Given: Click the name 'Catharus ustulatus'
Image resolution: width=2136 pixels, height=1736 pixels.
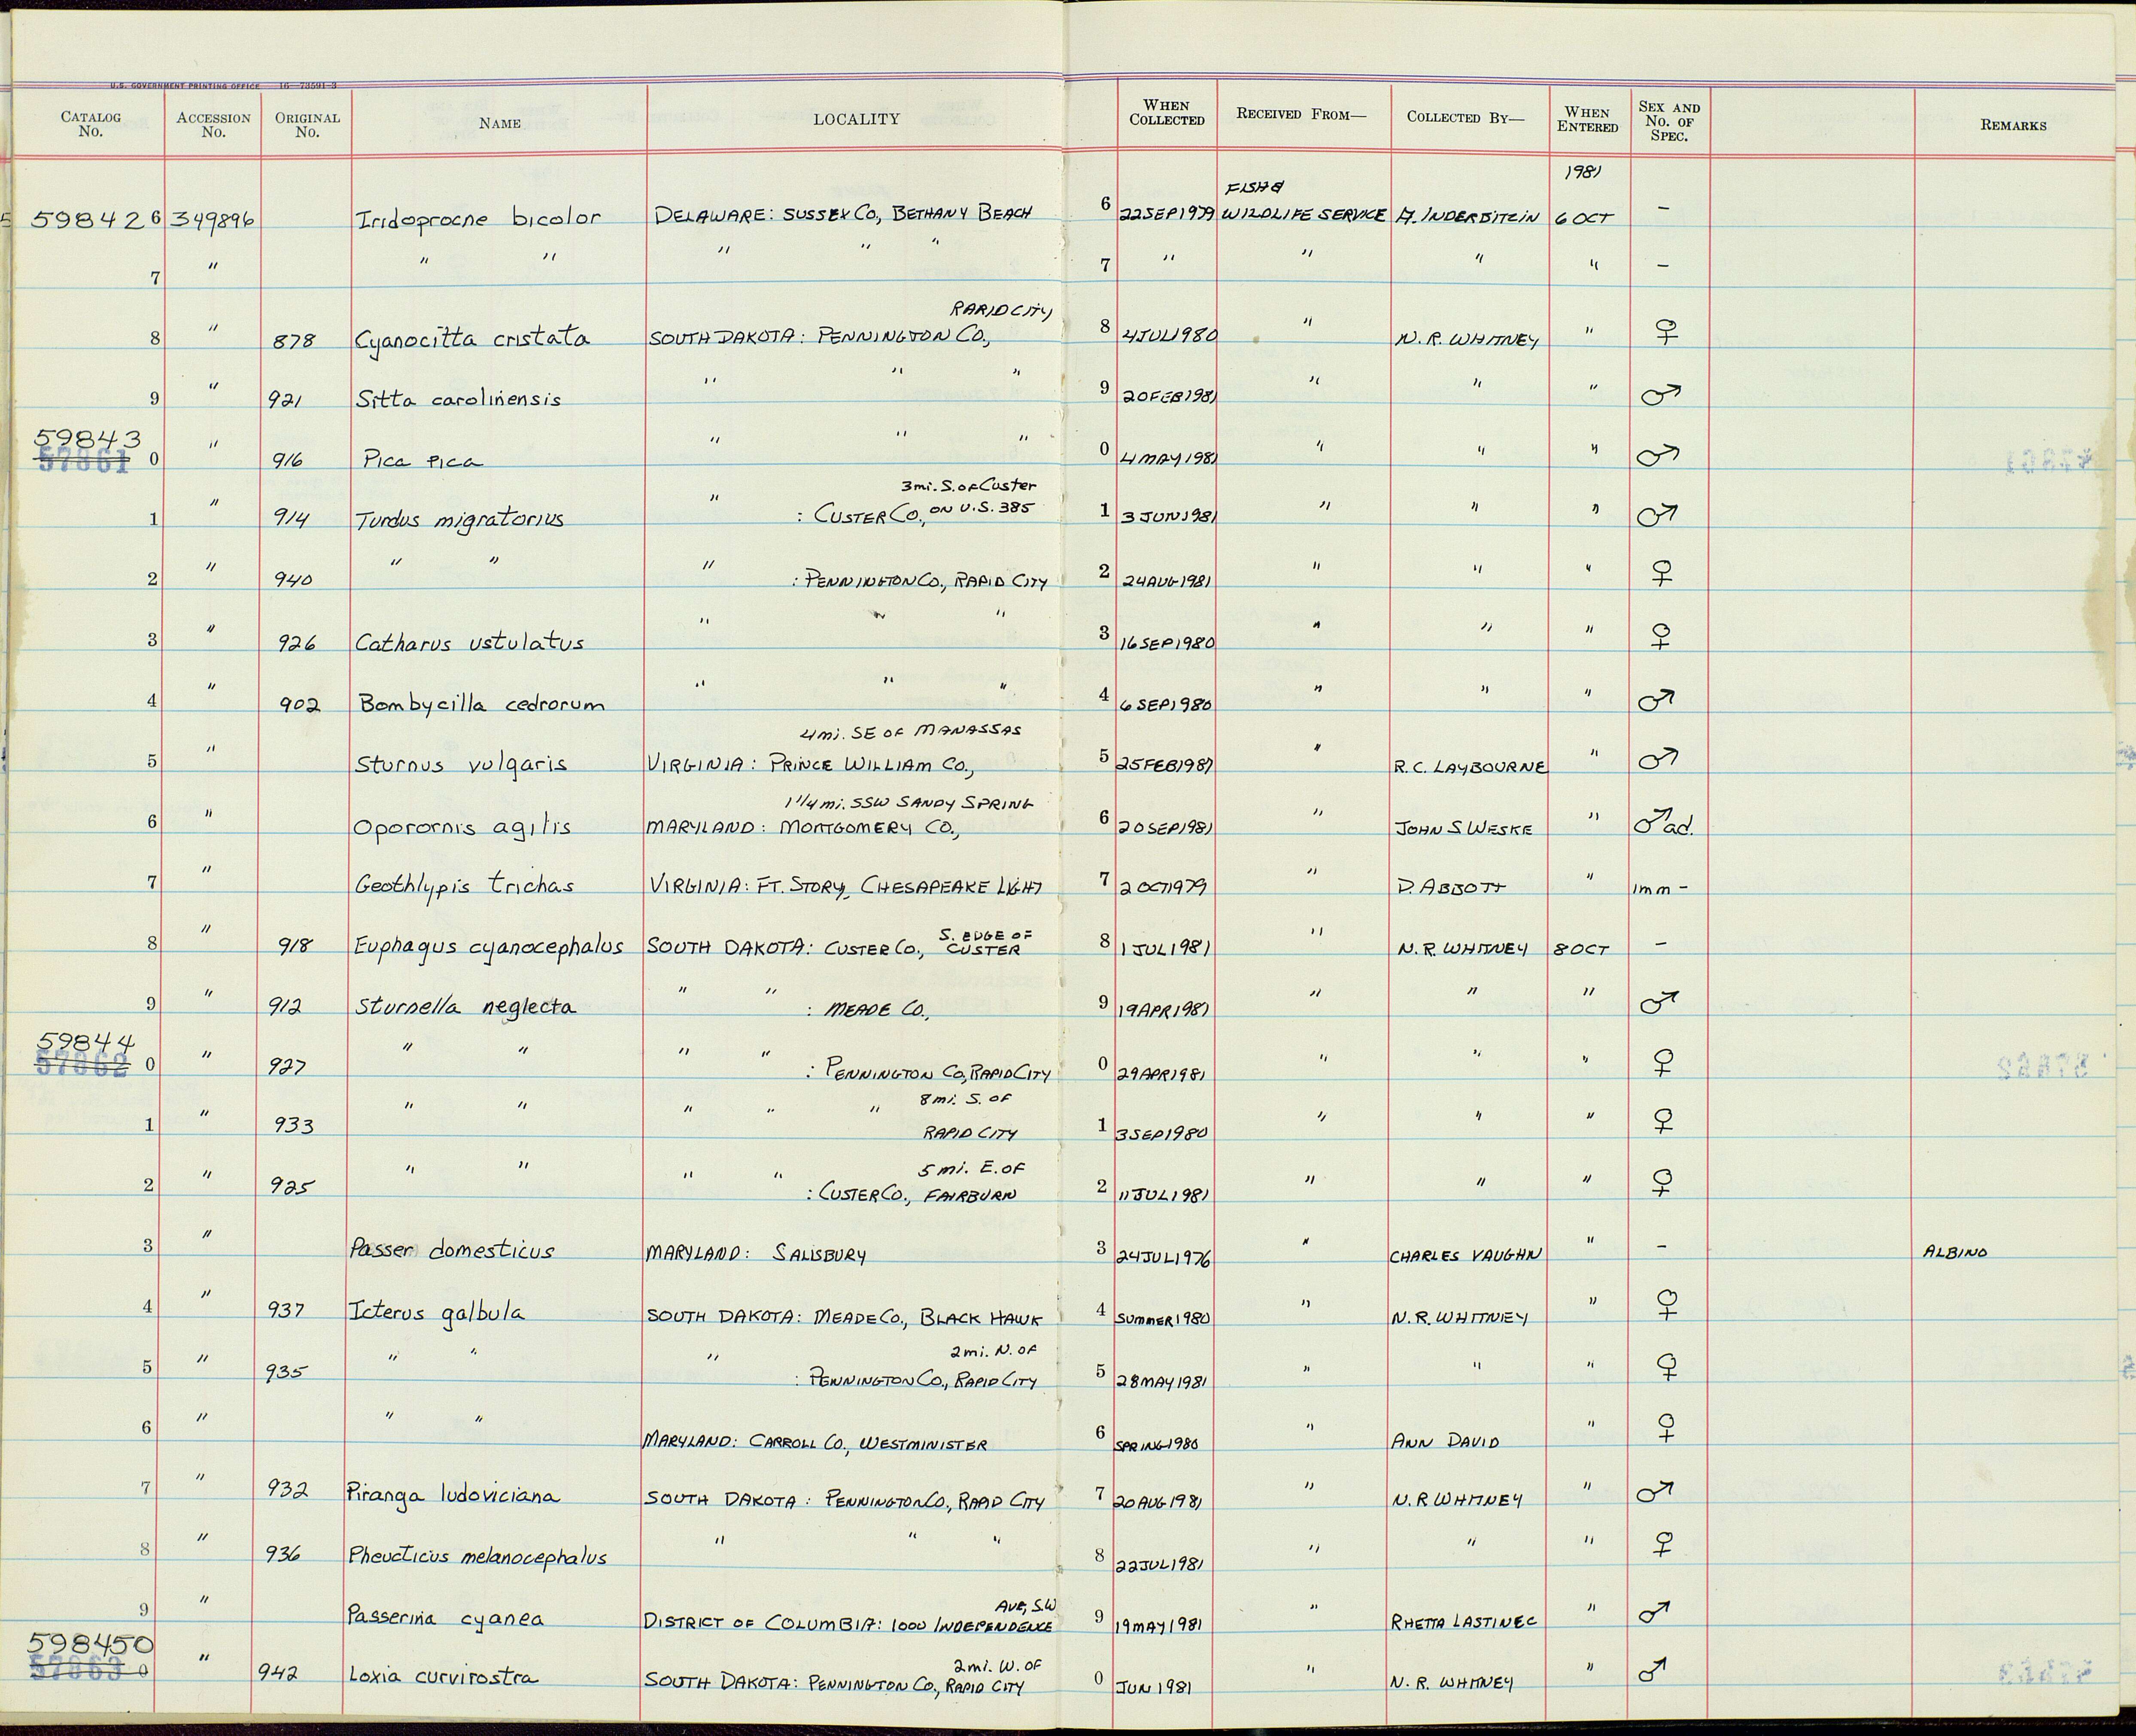Looking at the screenshot, I should click(x=469, y=642).
